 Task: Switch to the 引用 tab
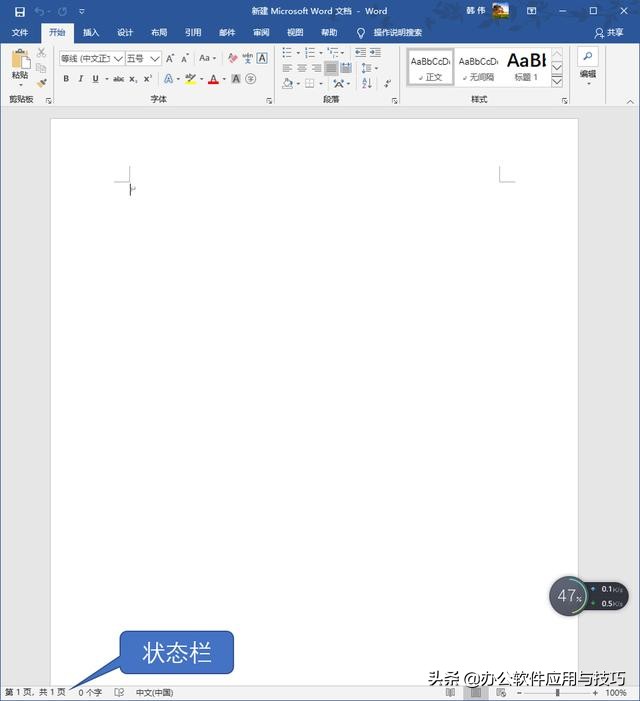pos(193,33)
